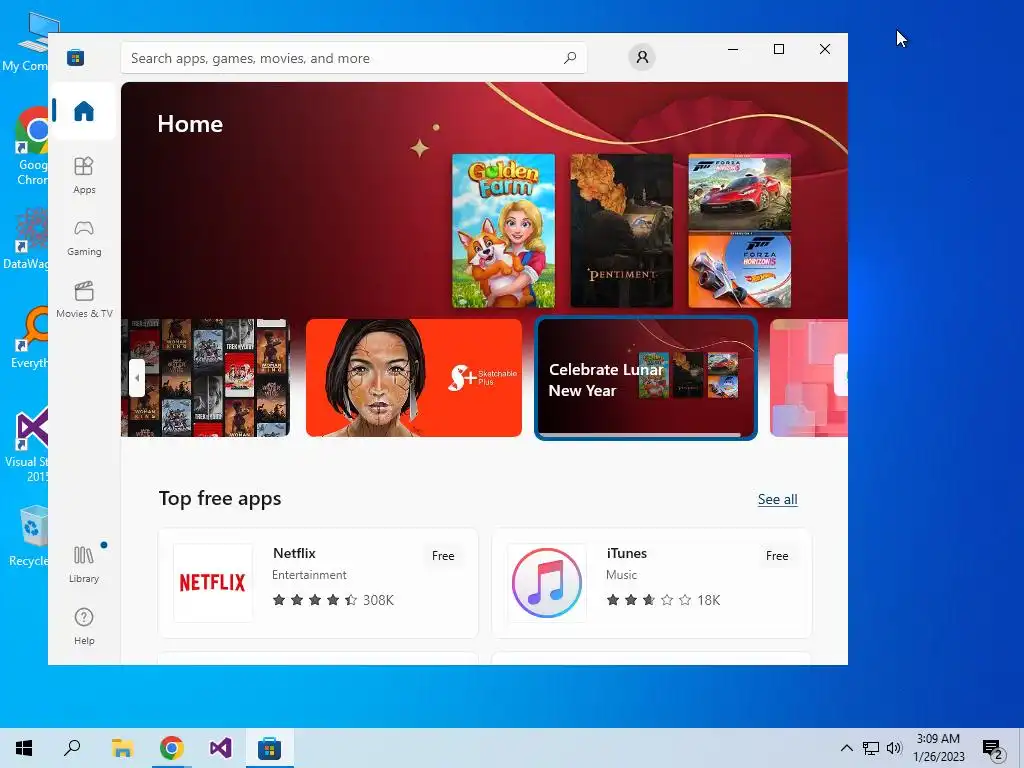
Task: Open Google Chrome from taskbar
Action: pyautogui.click(x=172, y=748)
